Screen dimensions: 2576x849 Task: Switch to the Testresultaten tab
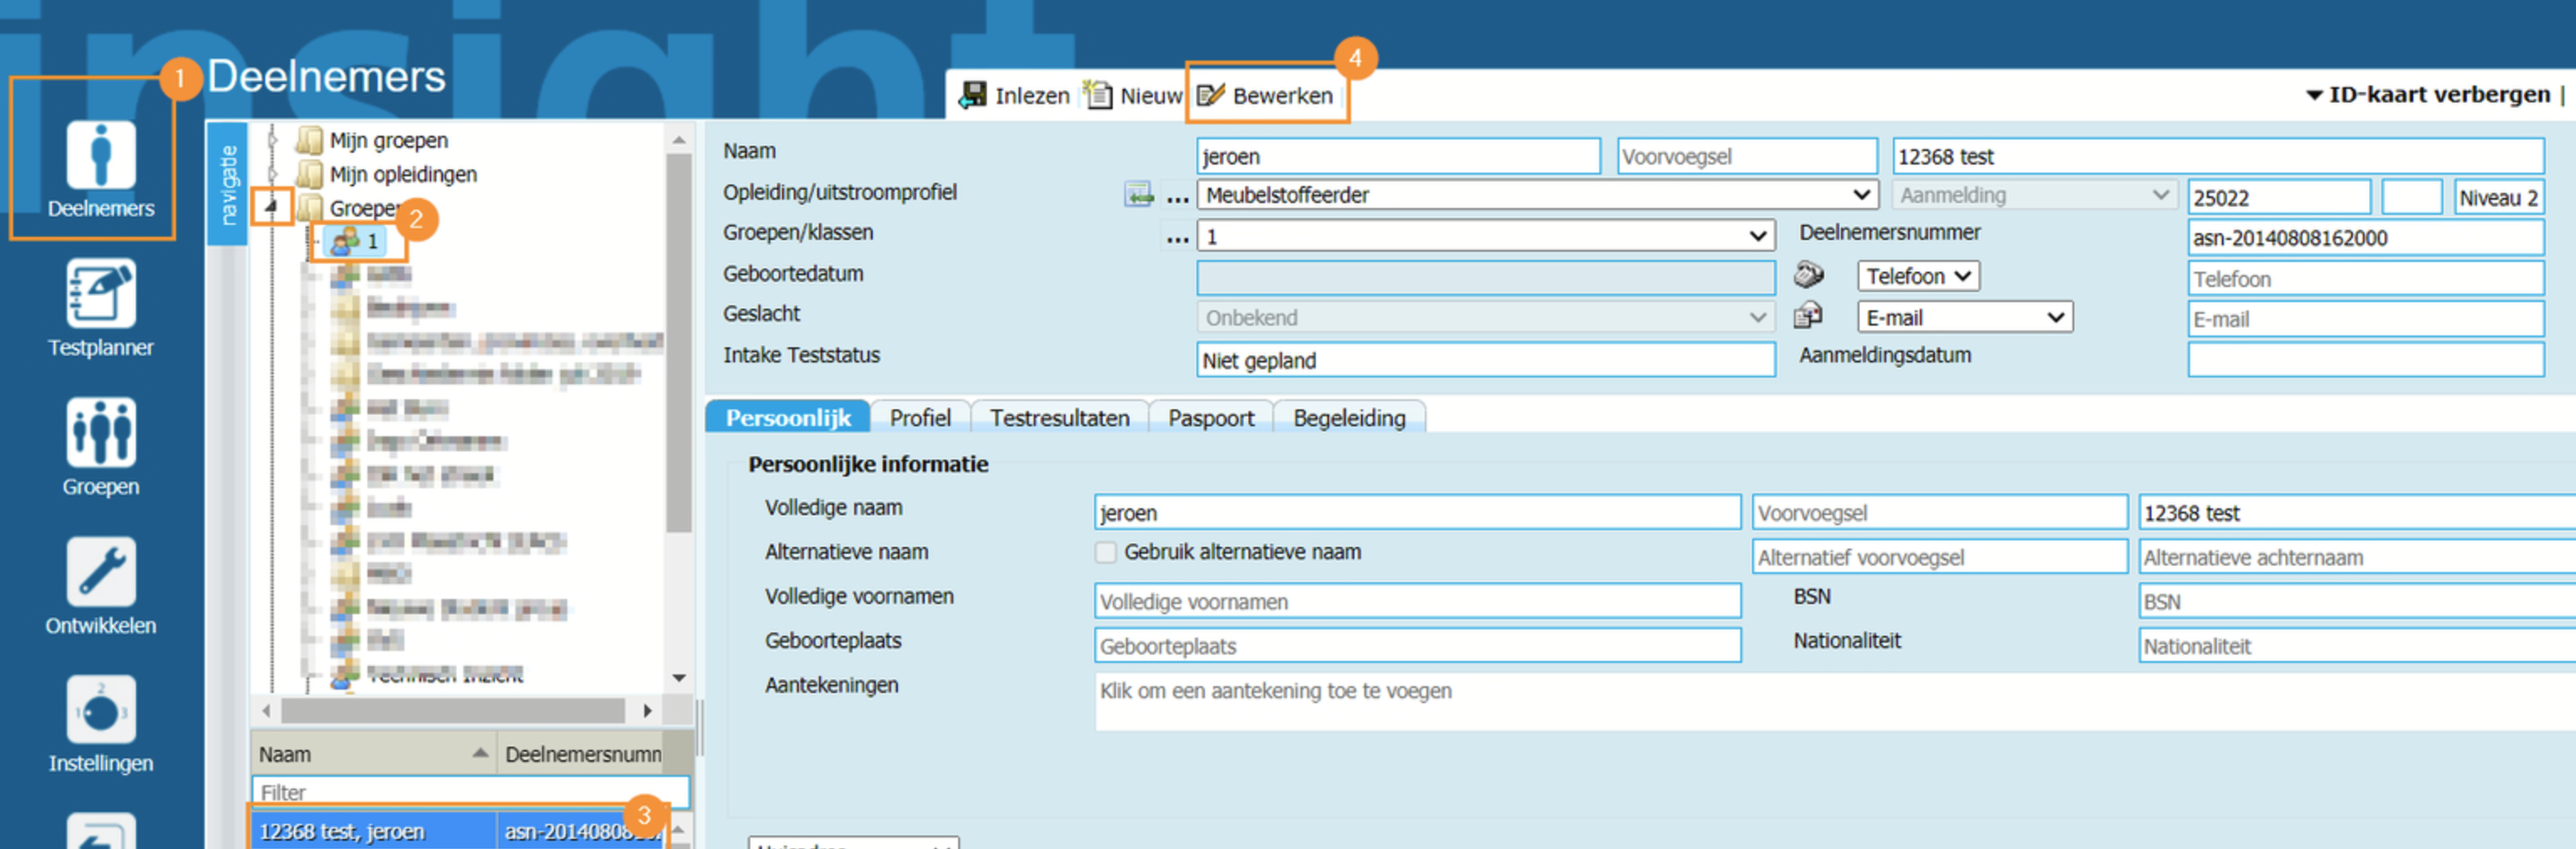pos(1059,418)
